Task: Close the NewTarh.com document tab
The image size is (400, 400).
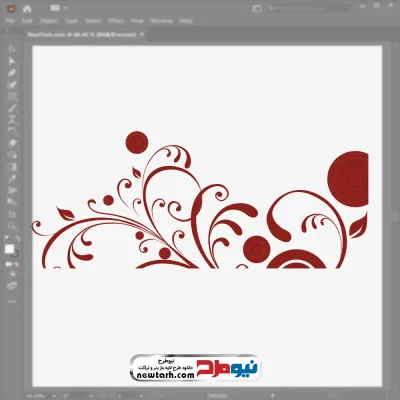Action: (x=142, y=34)
